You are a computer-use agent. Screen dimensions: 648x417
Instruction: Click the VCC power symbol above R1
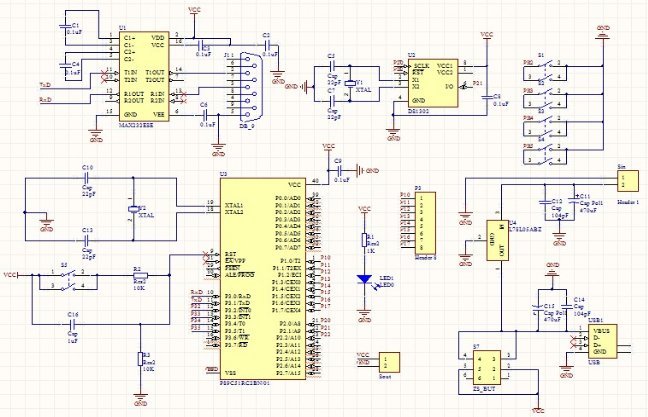[364, 210]
